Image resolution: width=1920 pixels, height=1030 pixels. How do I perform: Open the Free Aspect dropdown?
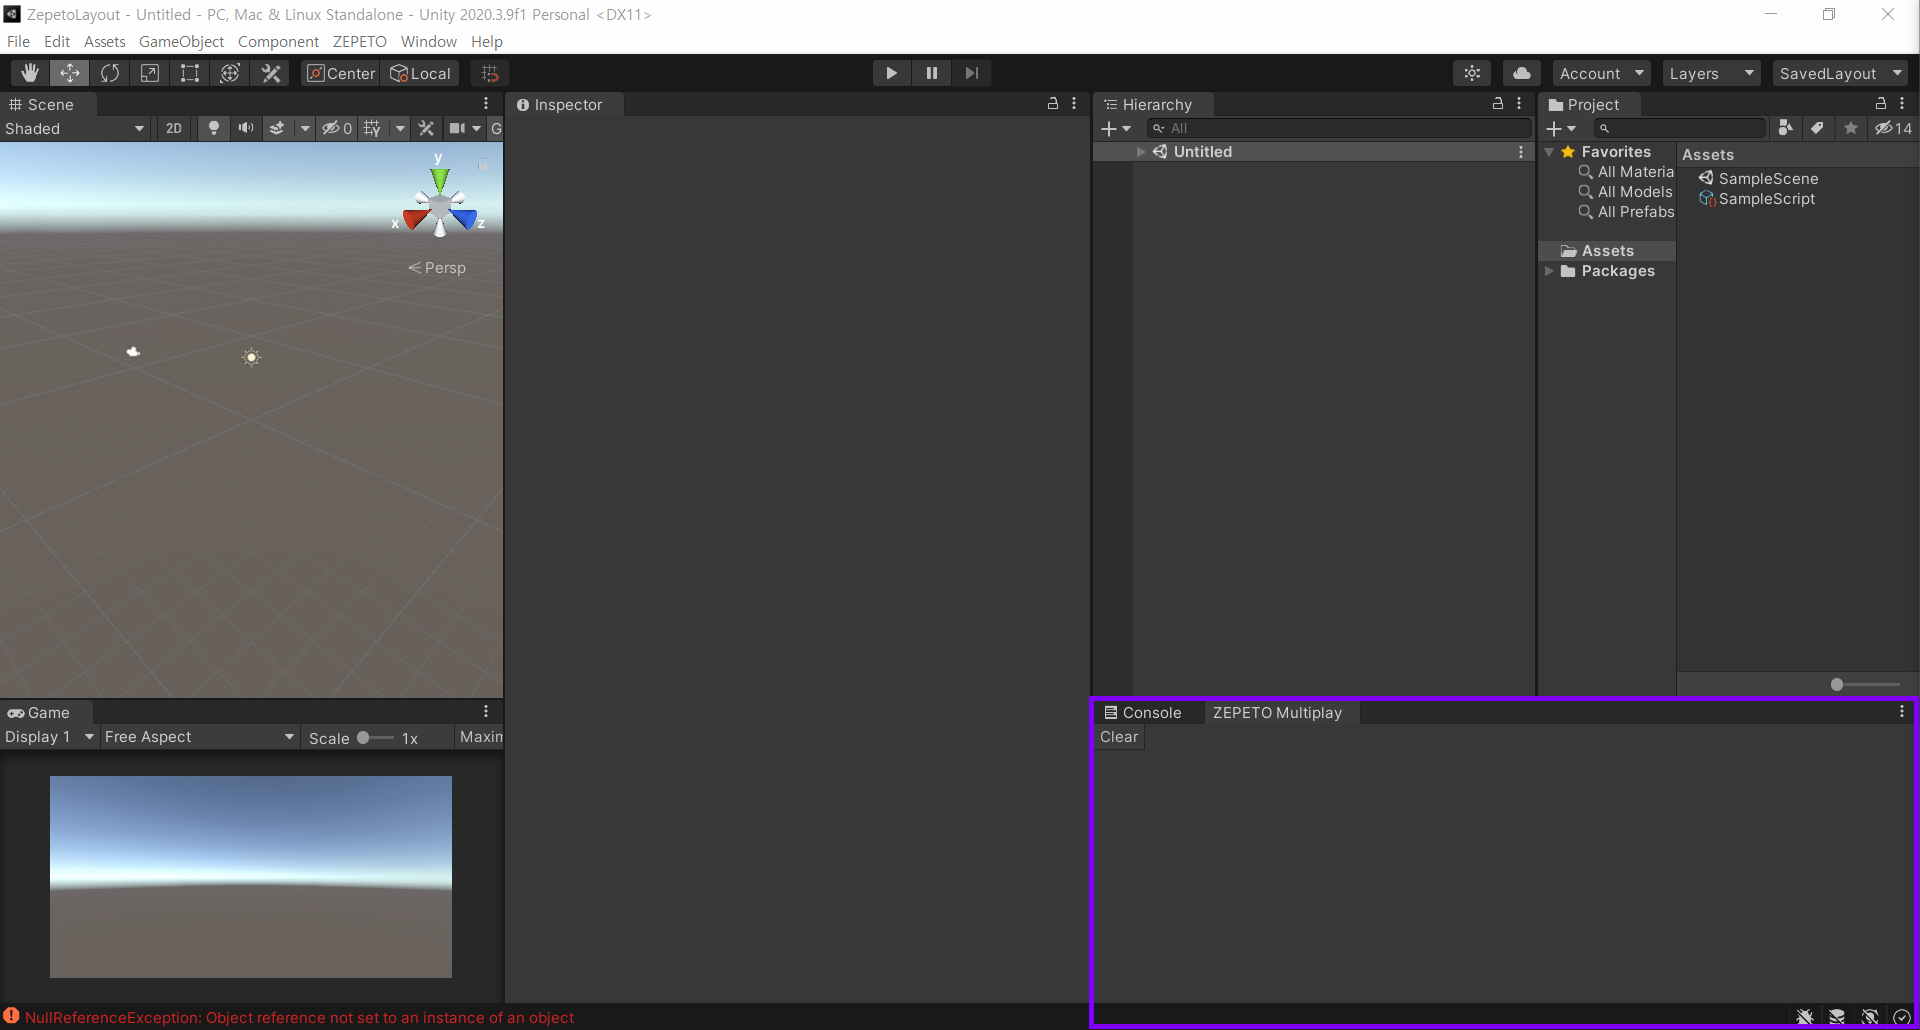[199, 737]
